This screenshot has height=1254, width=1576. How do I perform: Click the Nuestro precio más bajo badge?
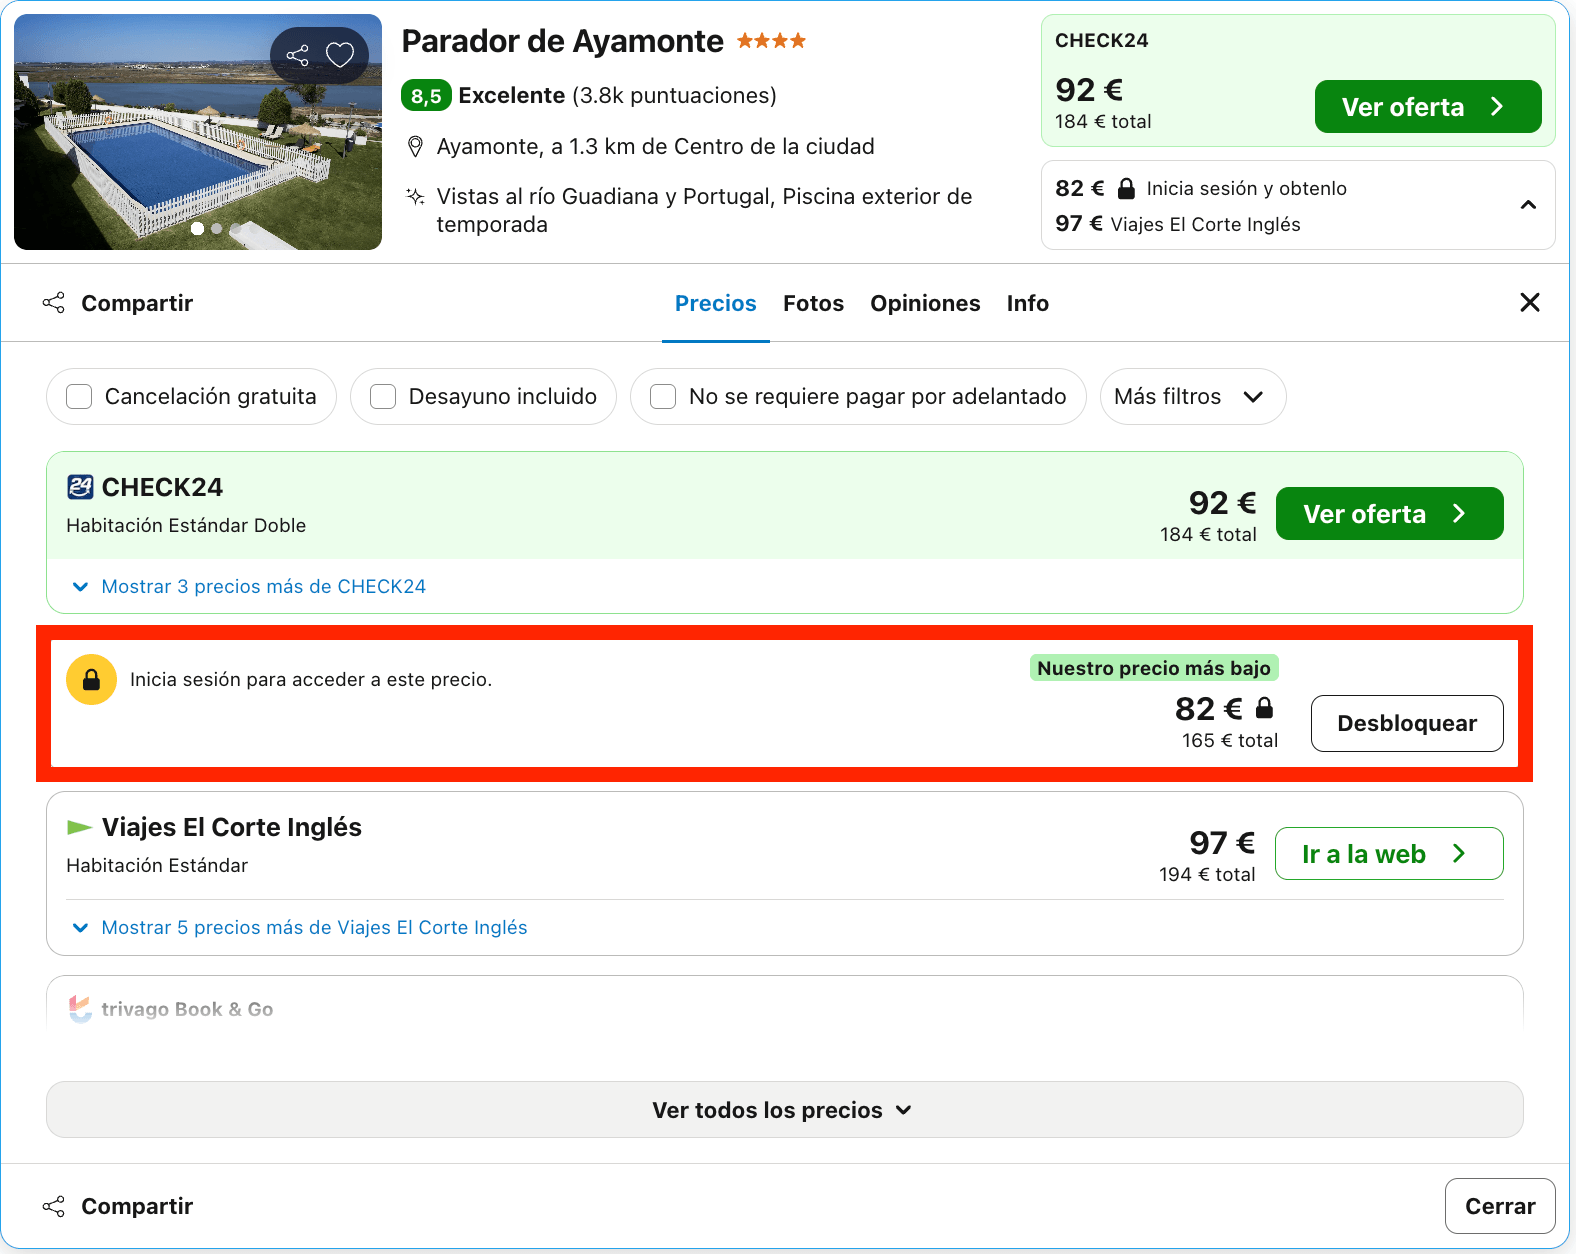(x=1154, y=668)
